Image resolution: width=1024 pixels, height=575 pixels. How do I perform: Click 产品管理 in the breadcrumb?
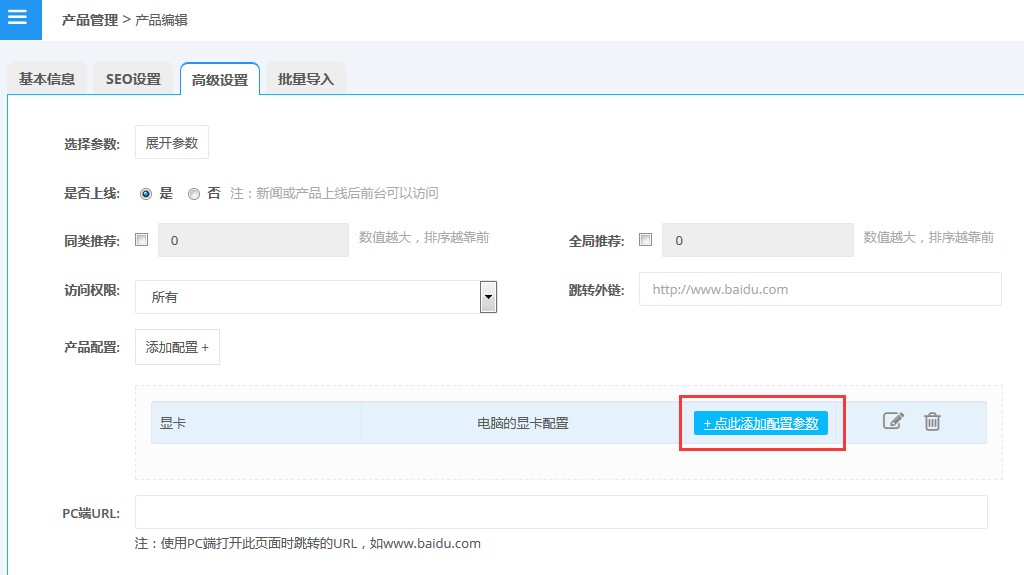click(90, 20)
